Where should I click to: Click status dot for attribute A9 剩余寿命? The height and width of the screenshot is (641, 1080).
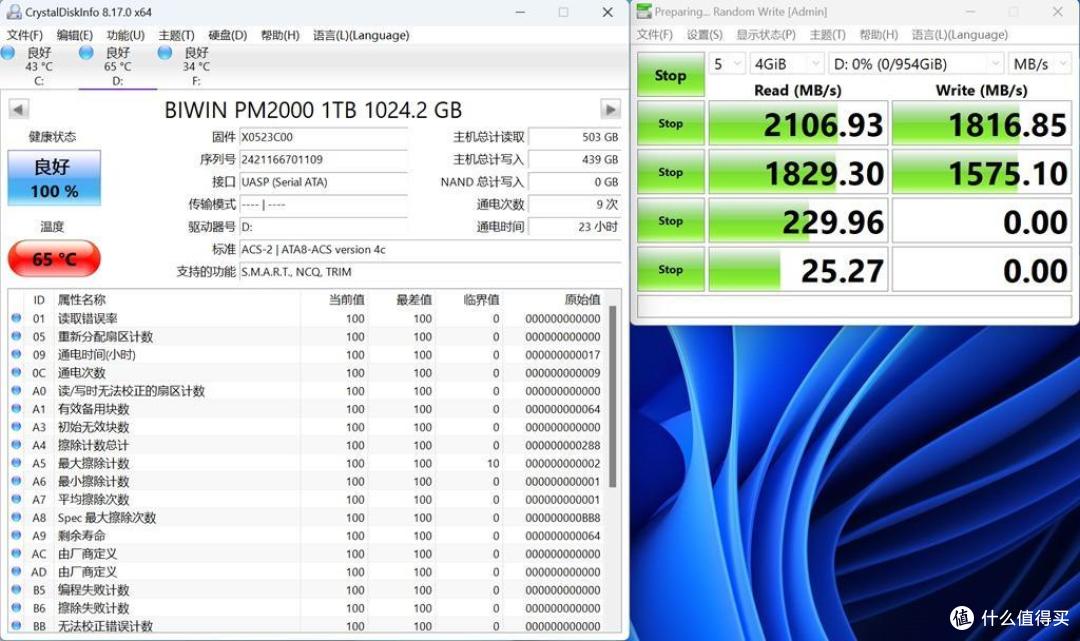[x=17, y=535]
